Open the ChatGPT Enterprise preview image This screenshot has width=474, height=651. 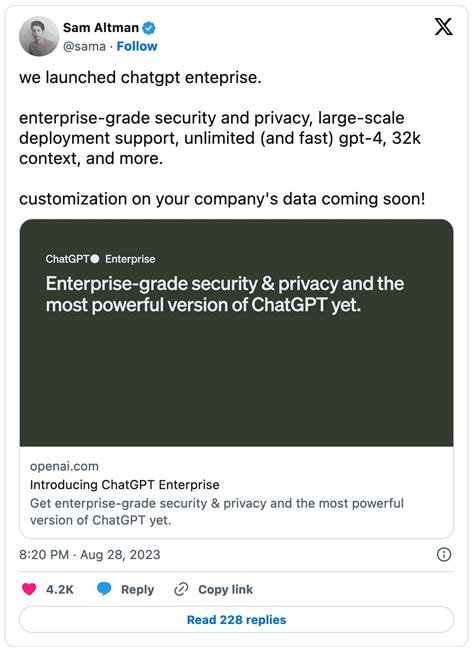(236, 333)
